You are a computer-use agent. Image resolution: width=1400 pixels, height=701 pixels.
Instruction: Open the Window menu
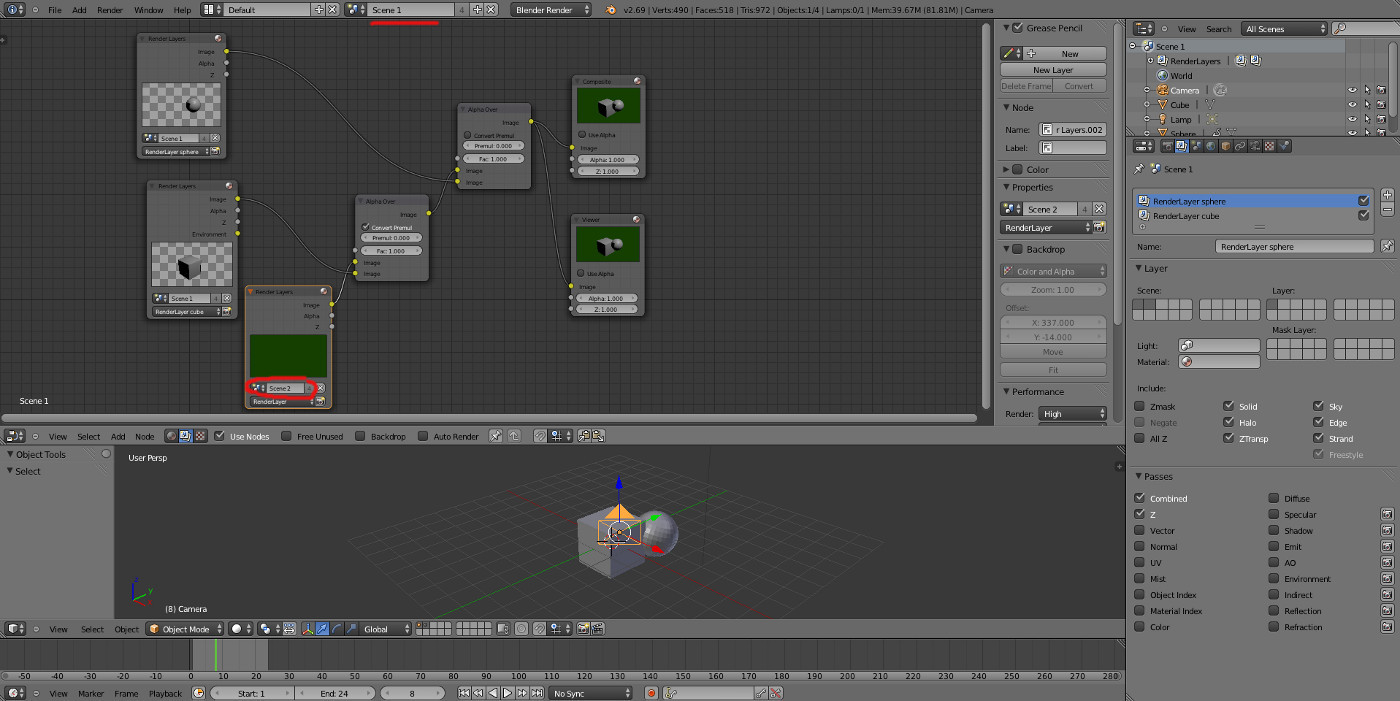[148, 9]
